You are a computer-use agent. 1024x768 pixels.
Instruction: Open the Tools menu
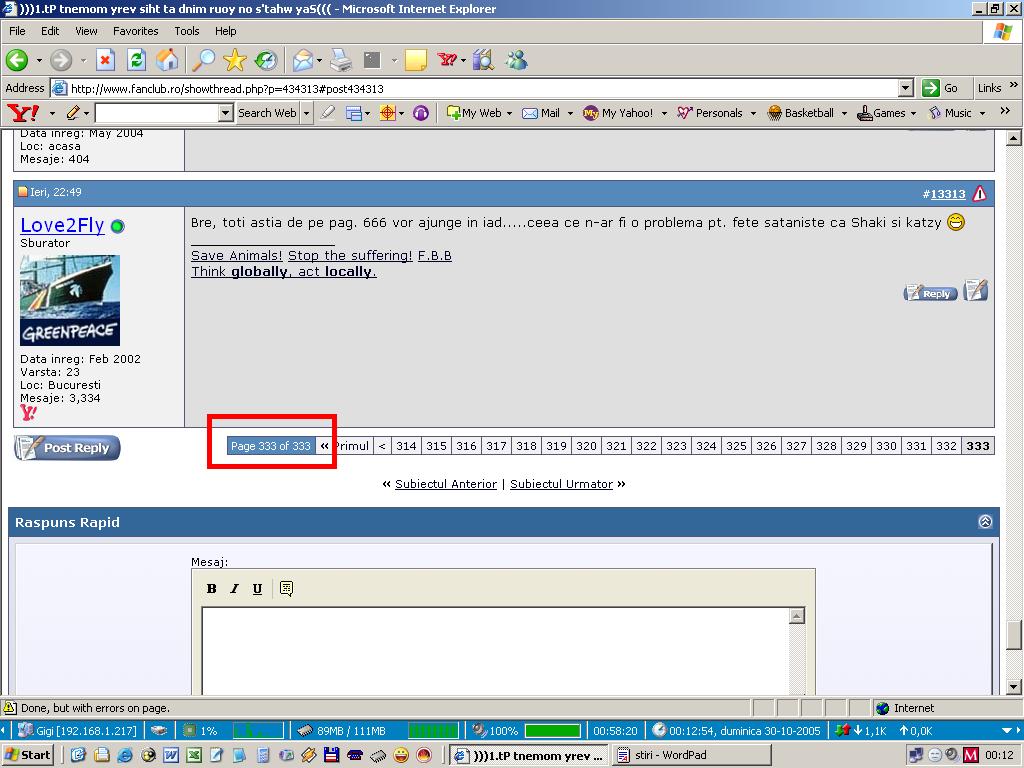coord(187,31)
